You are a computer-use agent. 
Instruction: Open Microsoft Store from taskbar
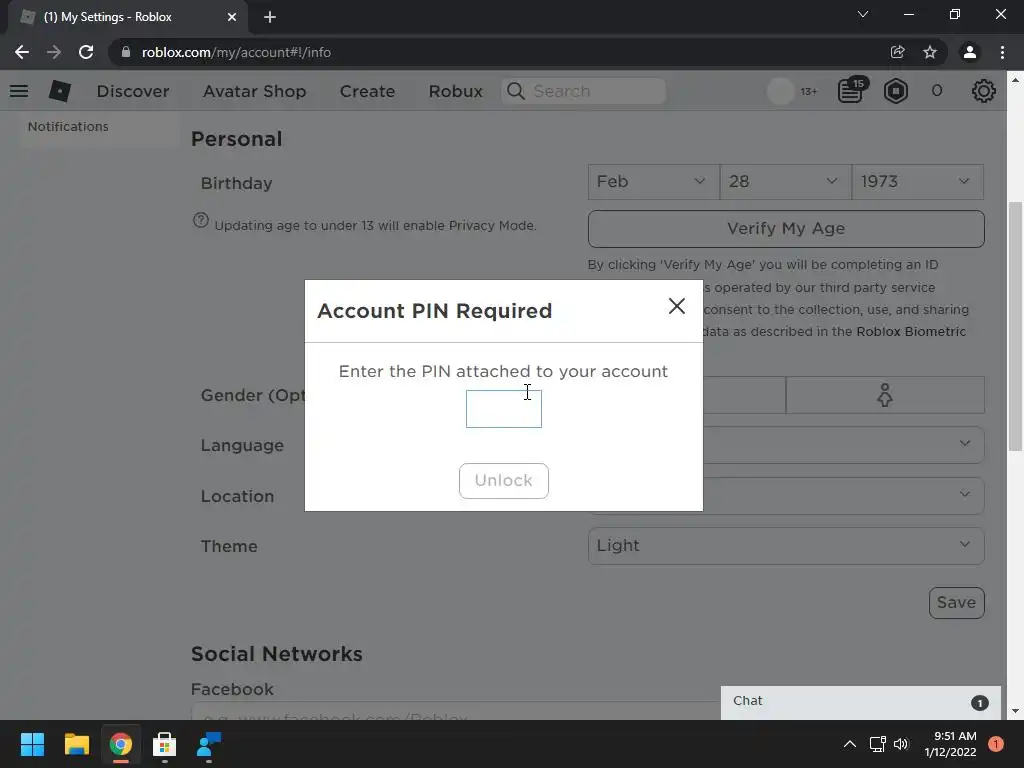coord(165,744)
